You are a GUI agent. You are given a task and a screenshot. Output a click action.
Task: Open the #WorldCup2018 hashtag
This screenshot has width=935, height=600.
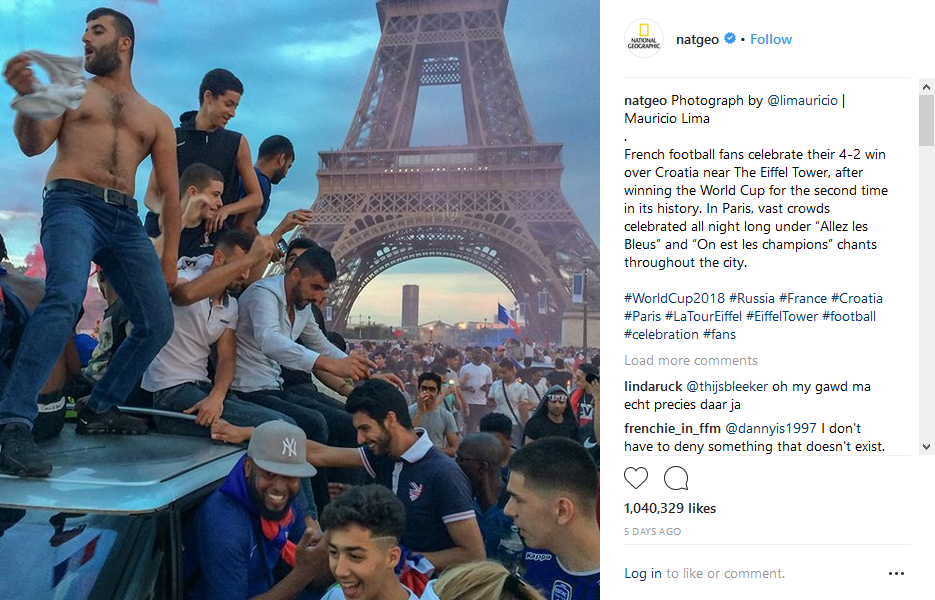click(x=674, y=298)
